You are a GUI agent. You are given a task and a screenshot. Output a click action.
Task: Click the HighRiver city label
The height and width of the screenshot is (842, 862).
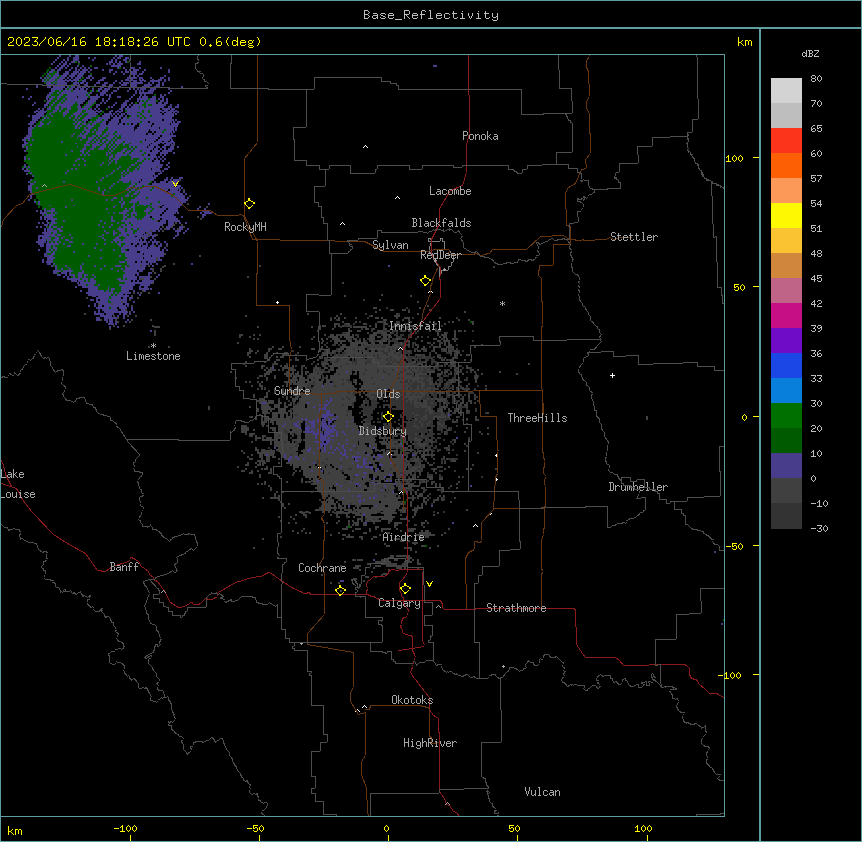click(430, 743)
